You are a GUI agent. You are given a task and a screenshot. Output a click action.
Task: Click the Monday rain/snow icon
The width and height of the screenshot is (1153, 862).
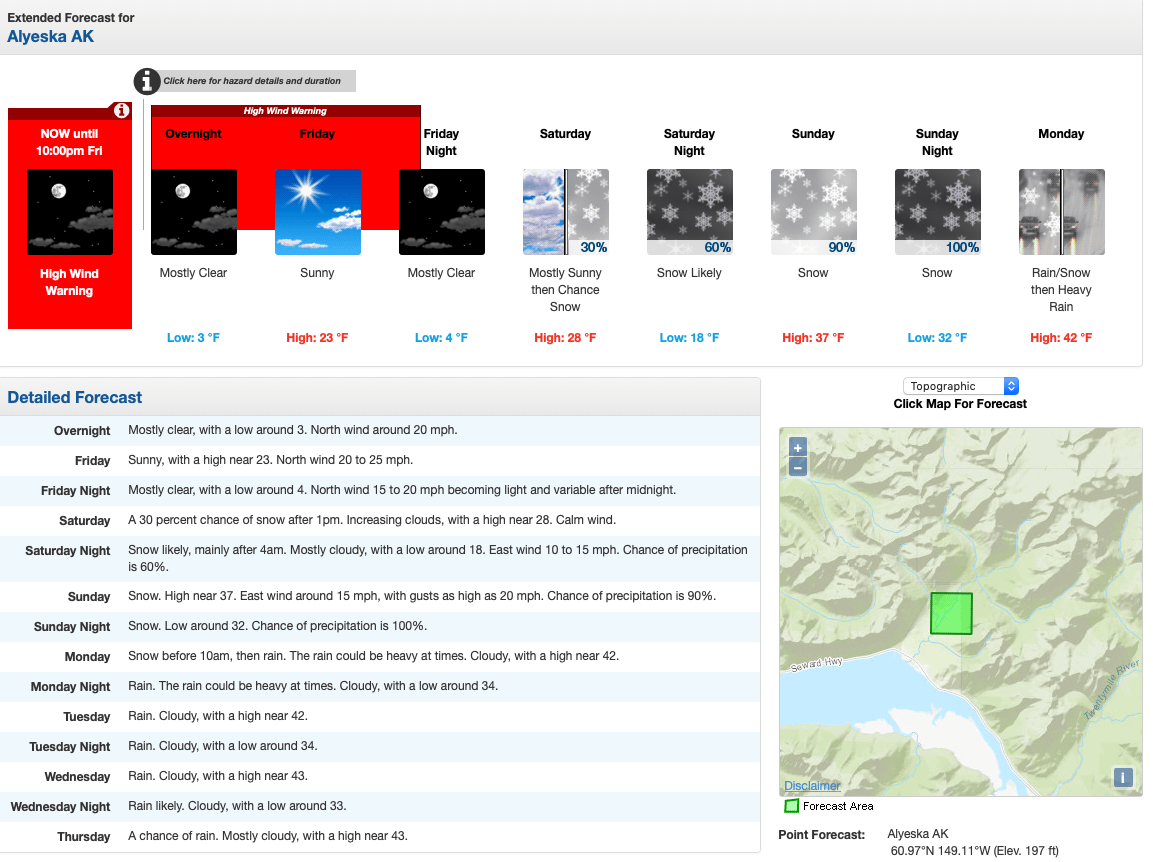pyautogui.click(x=1061, y=212)
